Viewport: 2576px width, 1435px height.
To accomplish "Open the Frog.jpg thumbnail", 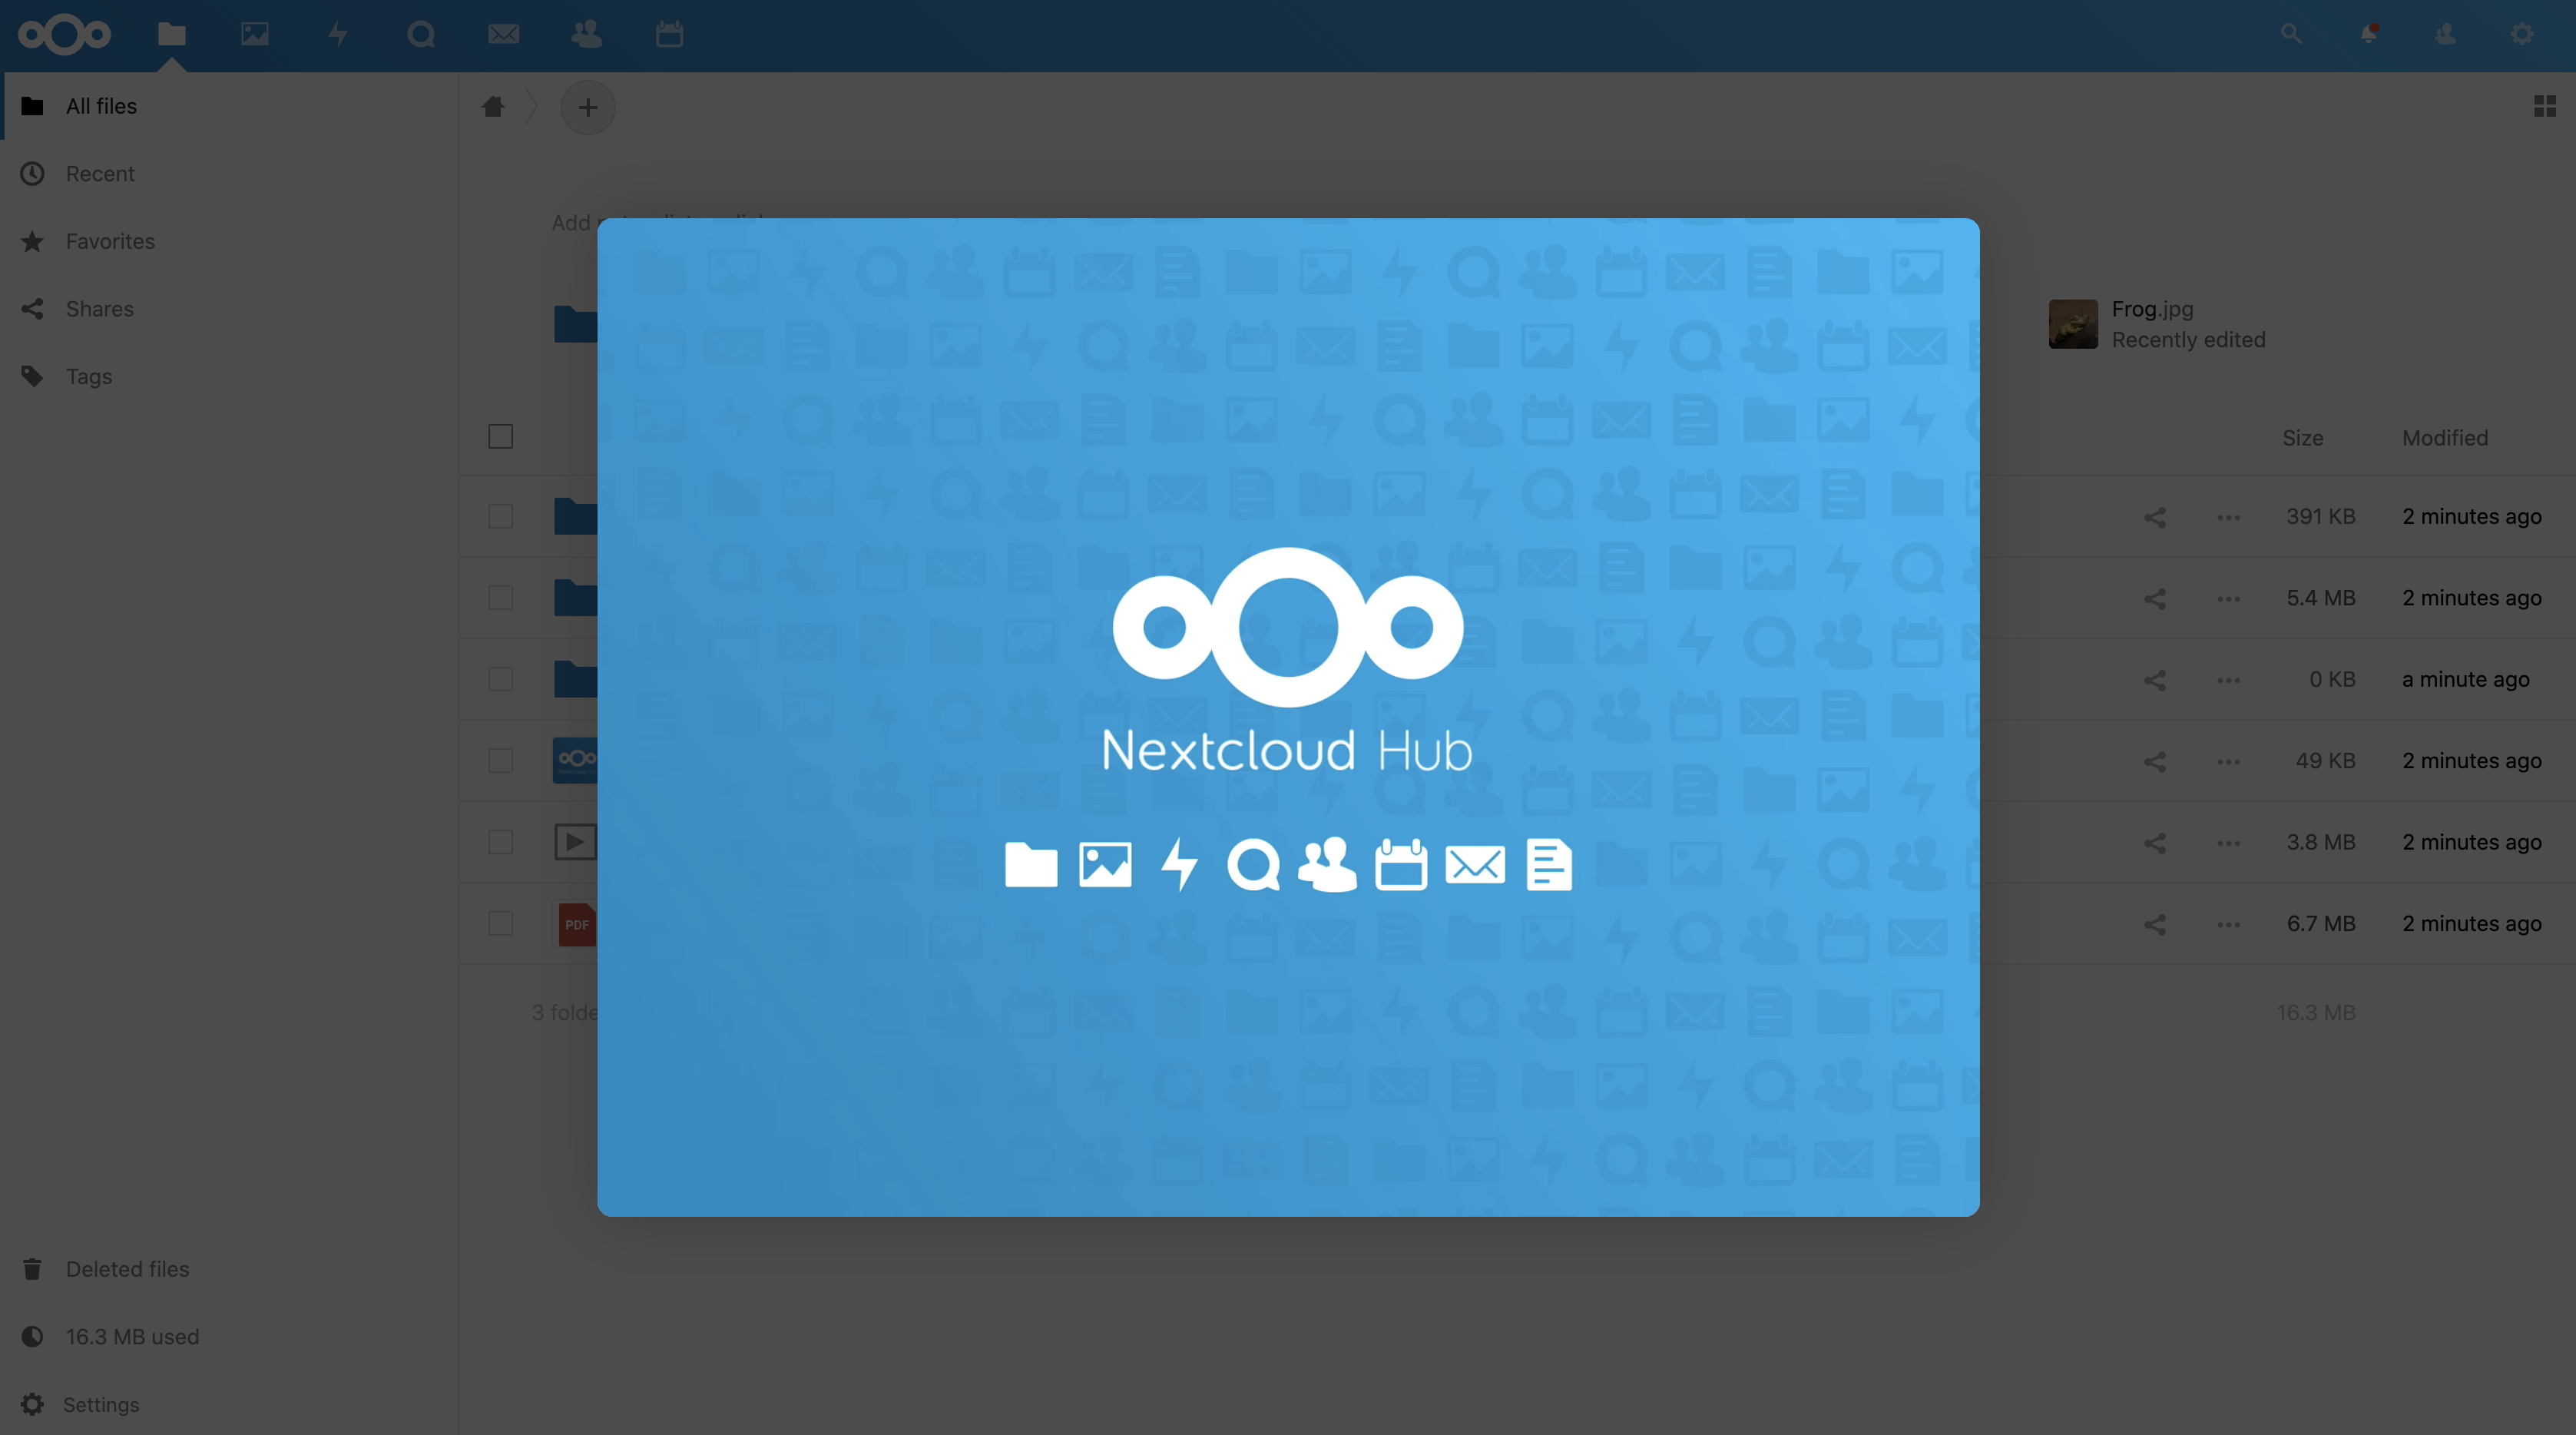I will (x=2073, y=324).
